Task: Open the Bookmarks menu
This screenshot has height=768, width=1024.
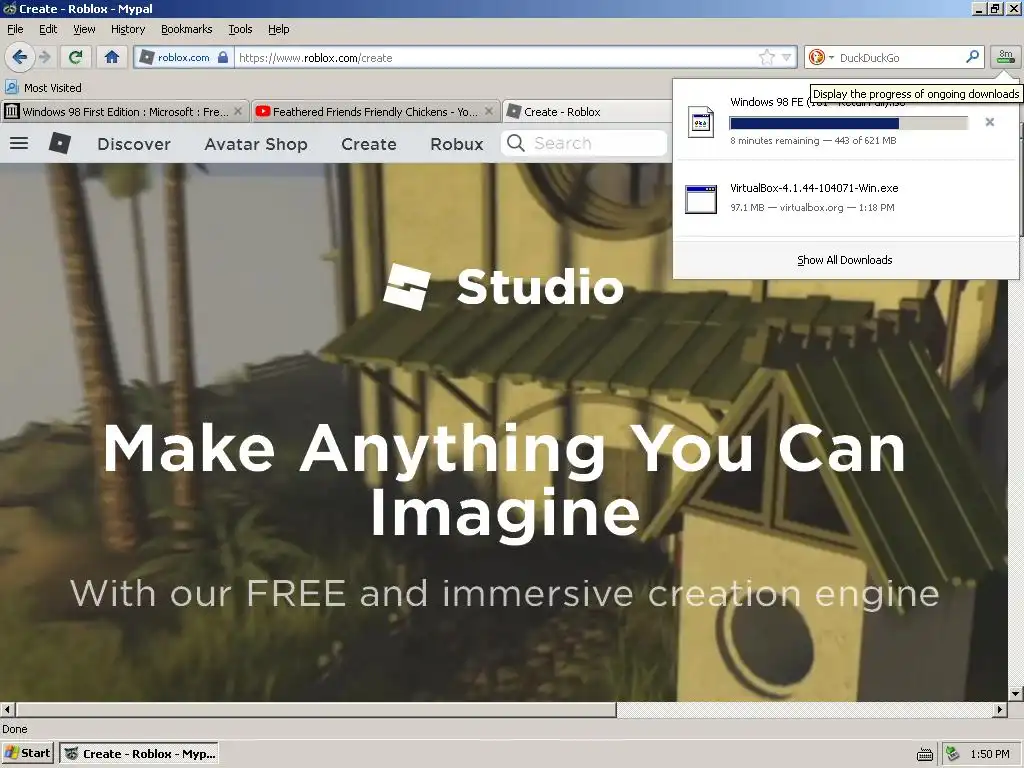Action: (x=186, y=29)
